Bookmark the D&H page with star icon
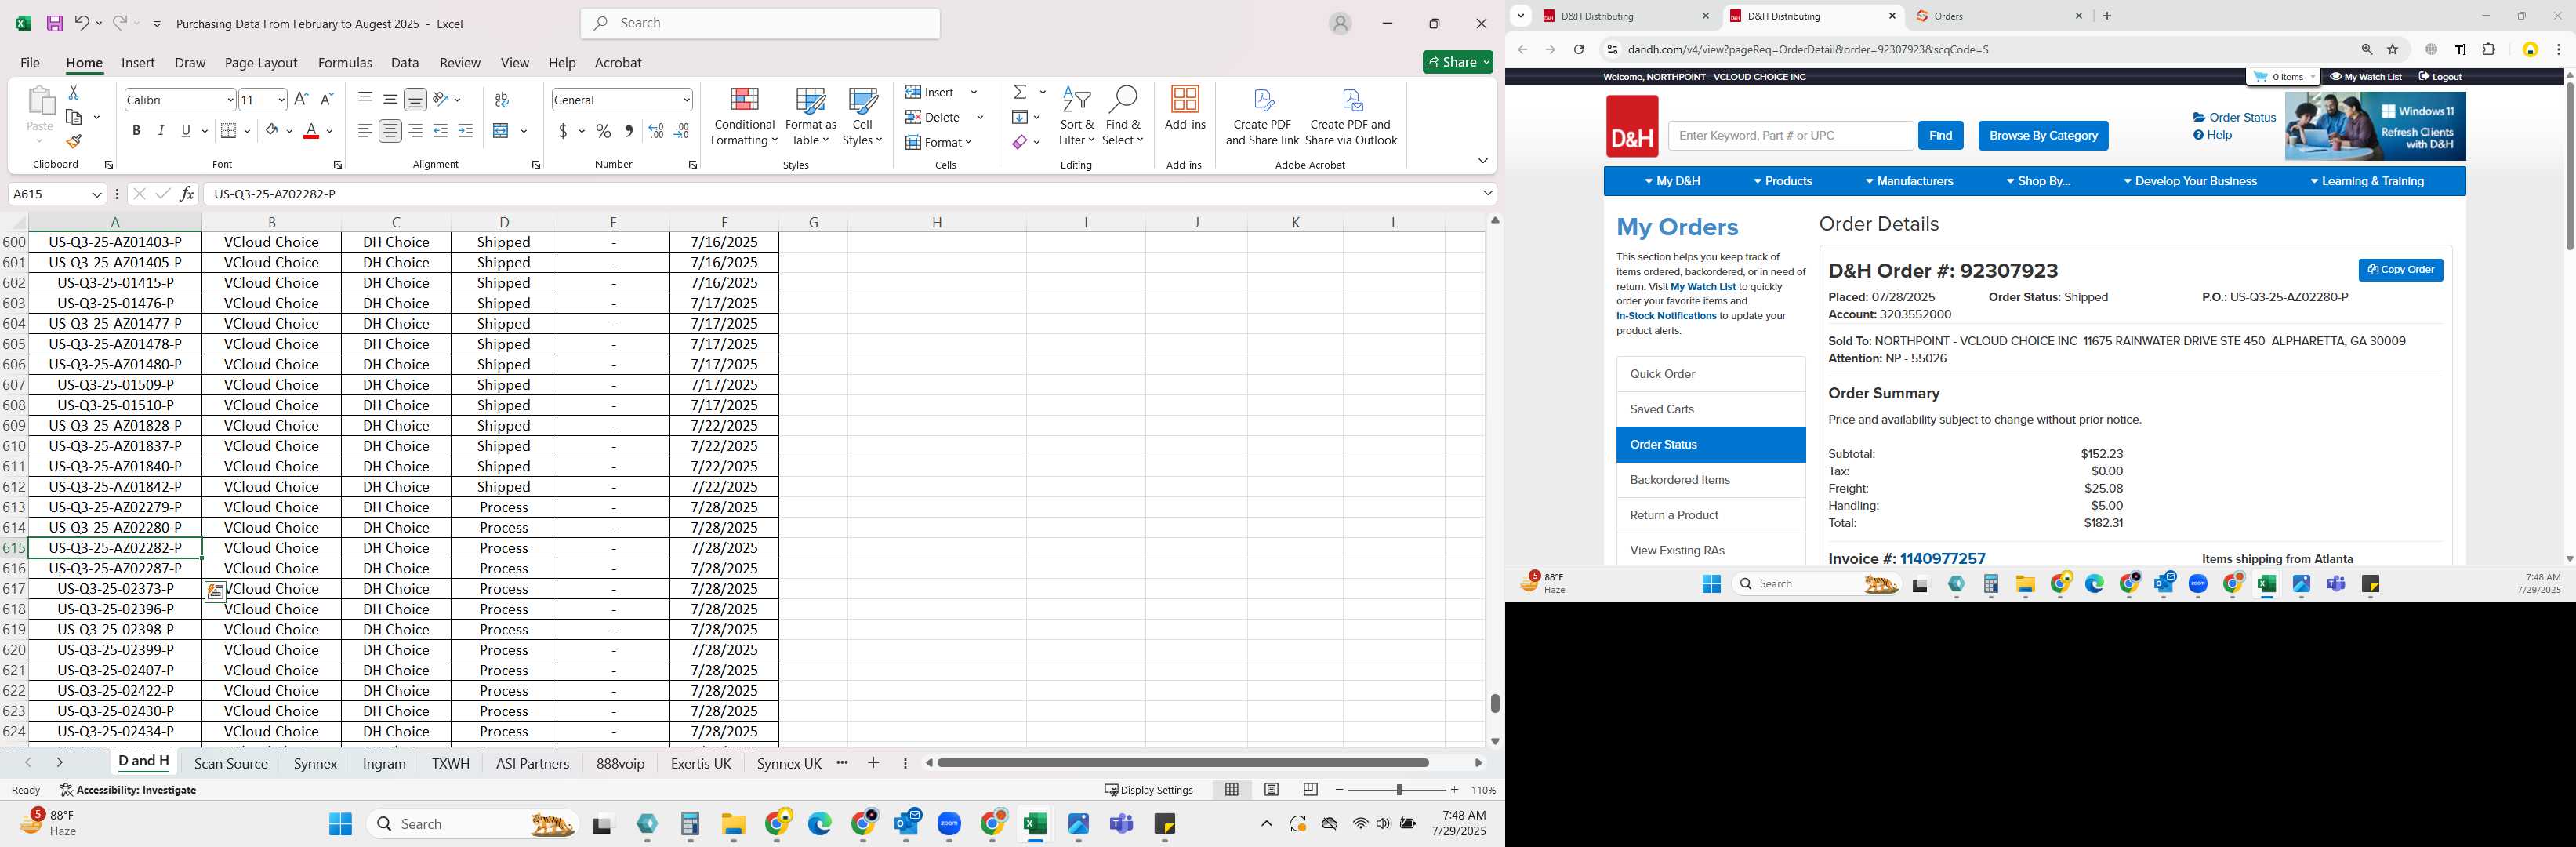The width and height of the screenshot is (2576, 847). 2393,50
